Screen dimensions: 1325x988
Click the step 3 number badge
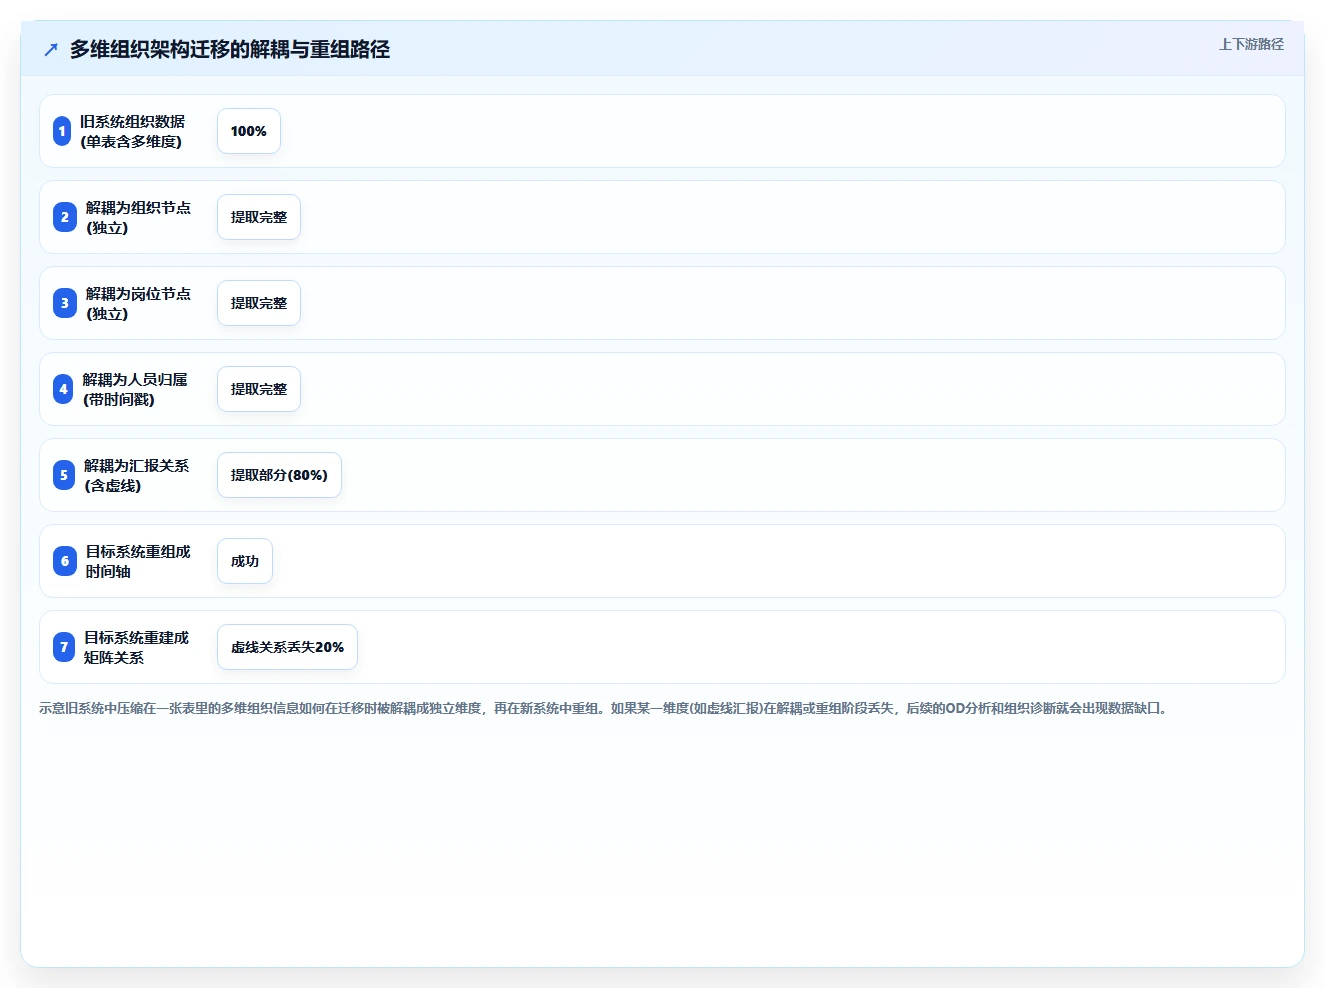(x=65, y=303)
